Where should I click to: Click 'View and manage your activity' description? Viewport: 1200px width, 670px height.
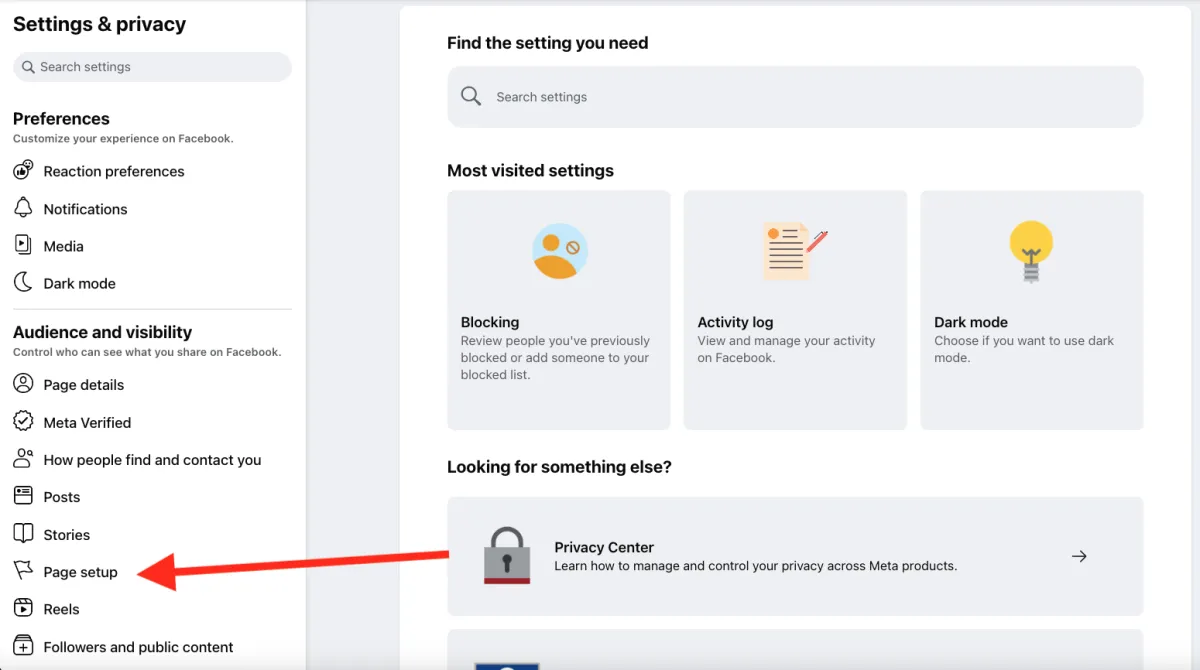[786, 349]
